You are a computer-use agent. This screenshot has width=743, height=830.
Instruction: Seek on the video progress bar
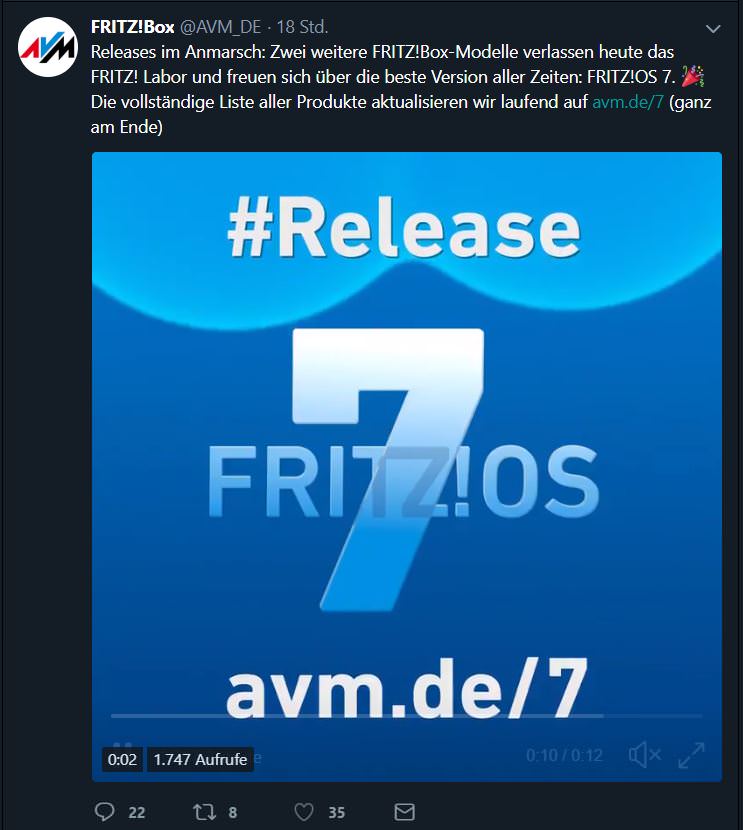(x=406, y=716)
